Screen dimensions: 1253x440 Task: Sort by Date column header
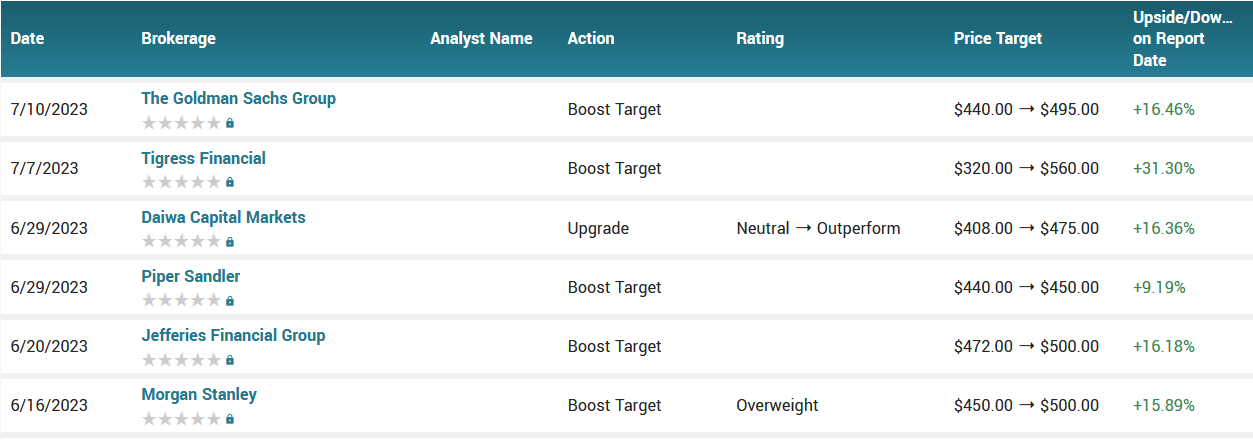click(x=28, y=39)
